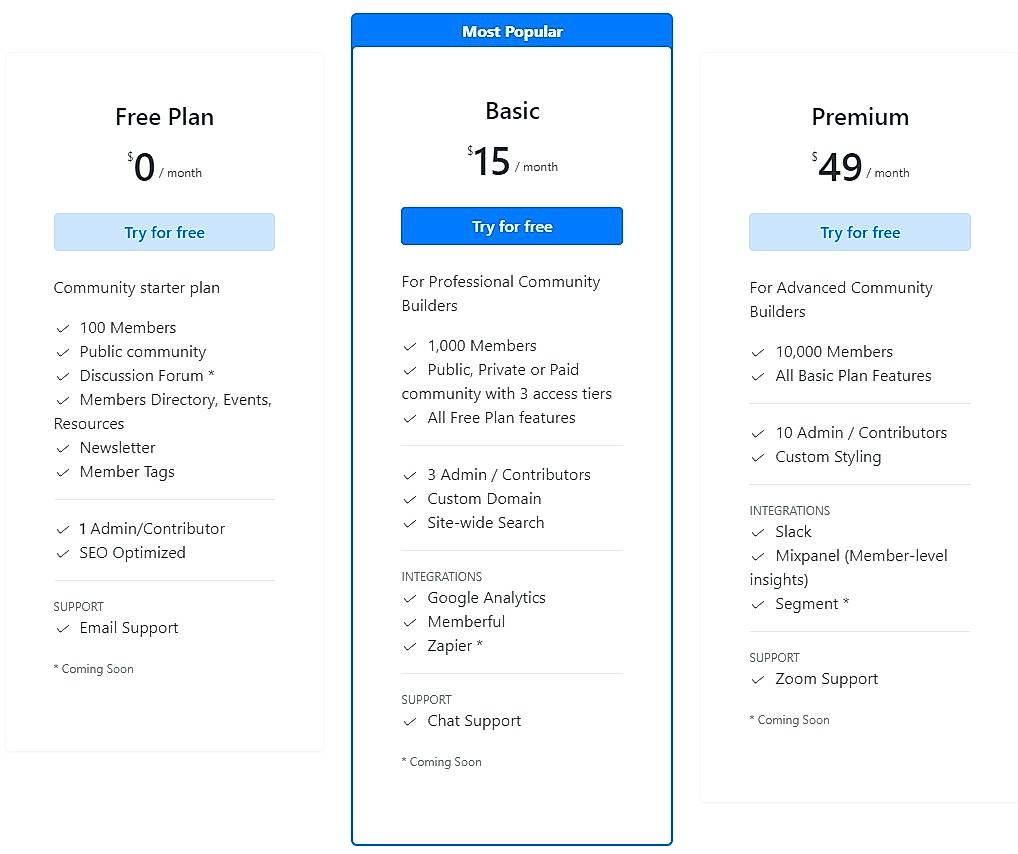
Task: Click the Coming Soon footnote under Free Plan
Action: click(93, 669)
